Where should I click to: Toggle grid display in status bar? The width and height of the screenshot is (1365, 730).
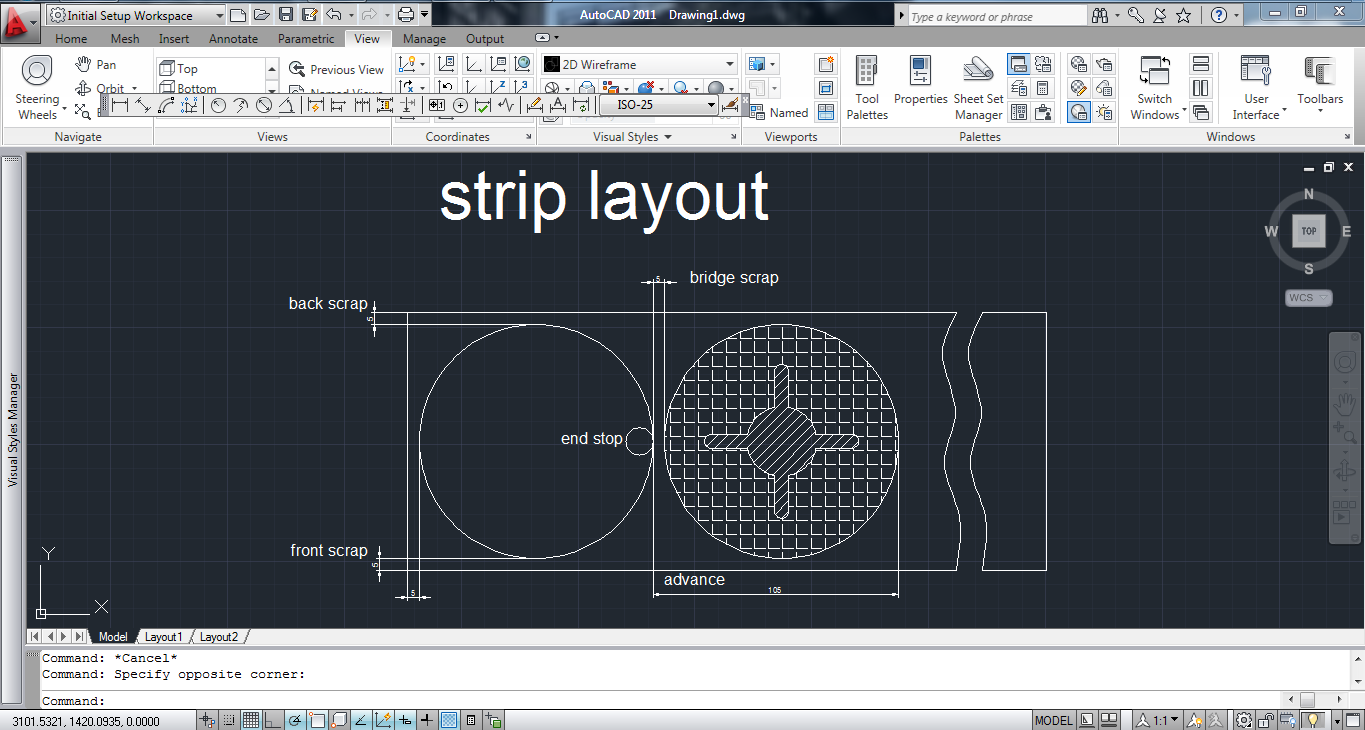pyautogui.click(x=249, y=719)
